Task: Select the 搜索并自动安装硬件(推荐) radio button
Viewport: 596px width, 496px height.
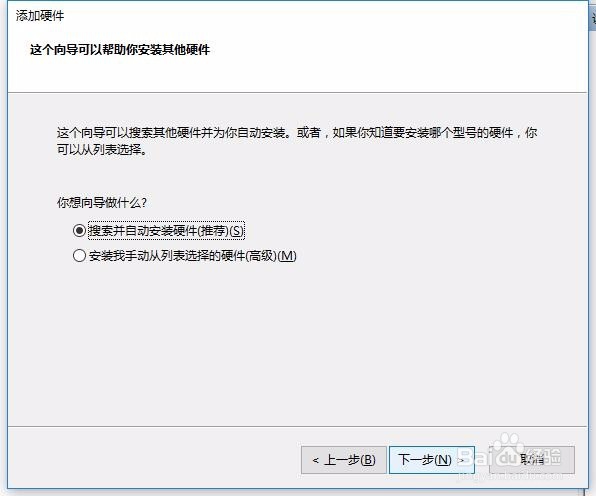Action: click(79, 230)
